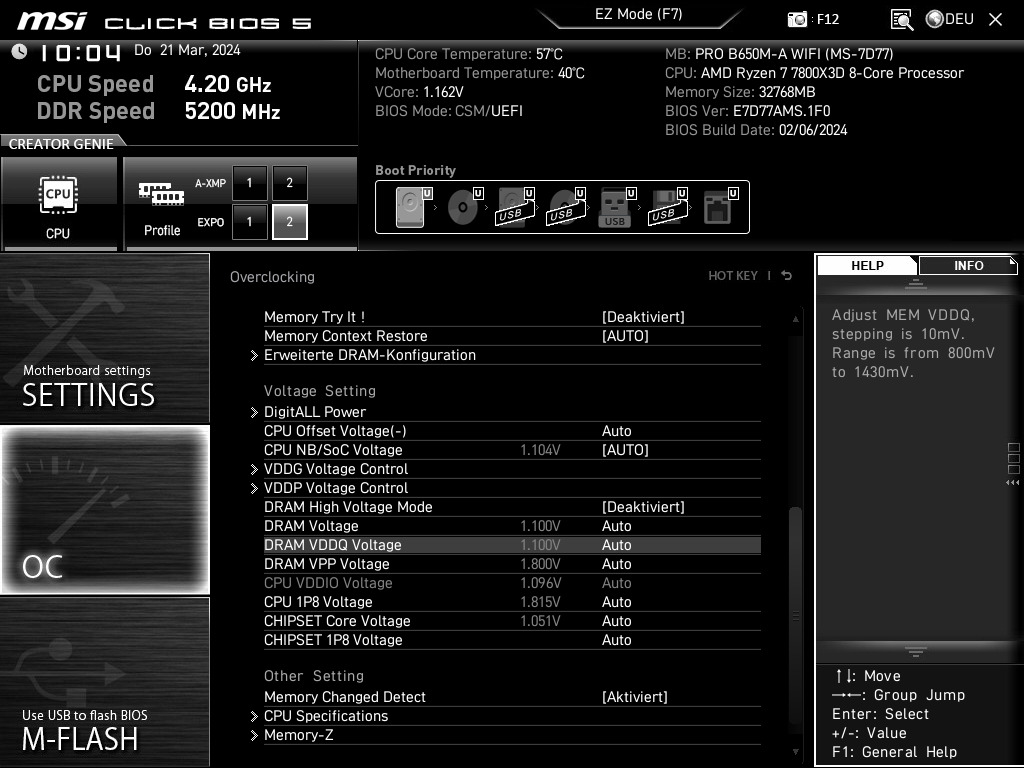Image resolution: width=1024 pixels, height=768 pixels.
Task: Open the OC overclocking section
Action: click(104, 510)
